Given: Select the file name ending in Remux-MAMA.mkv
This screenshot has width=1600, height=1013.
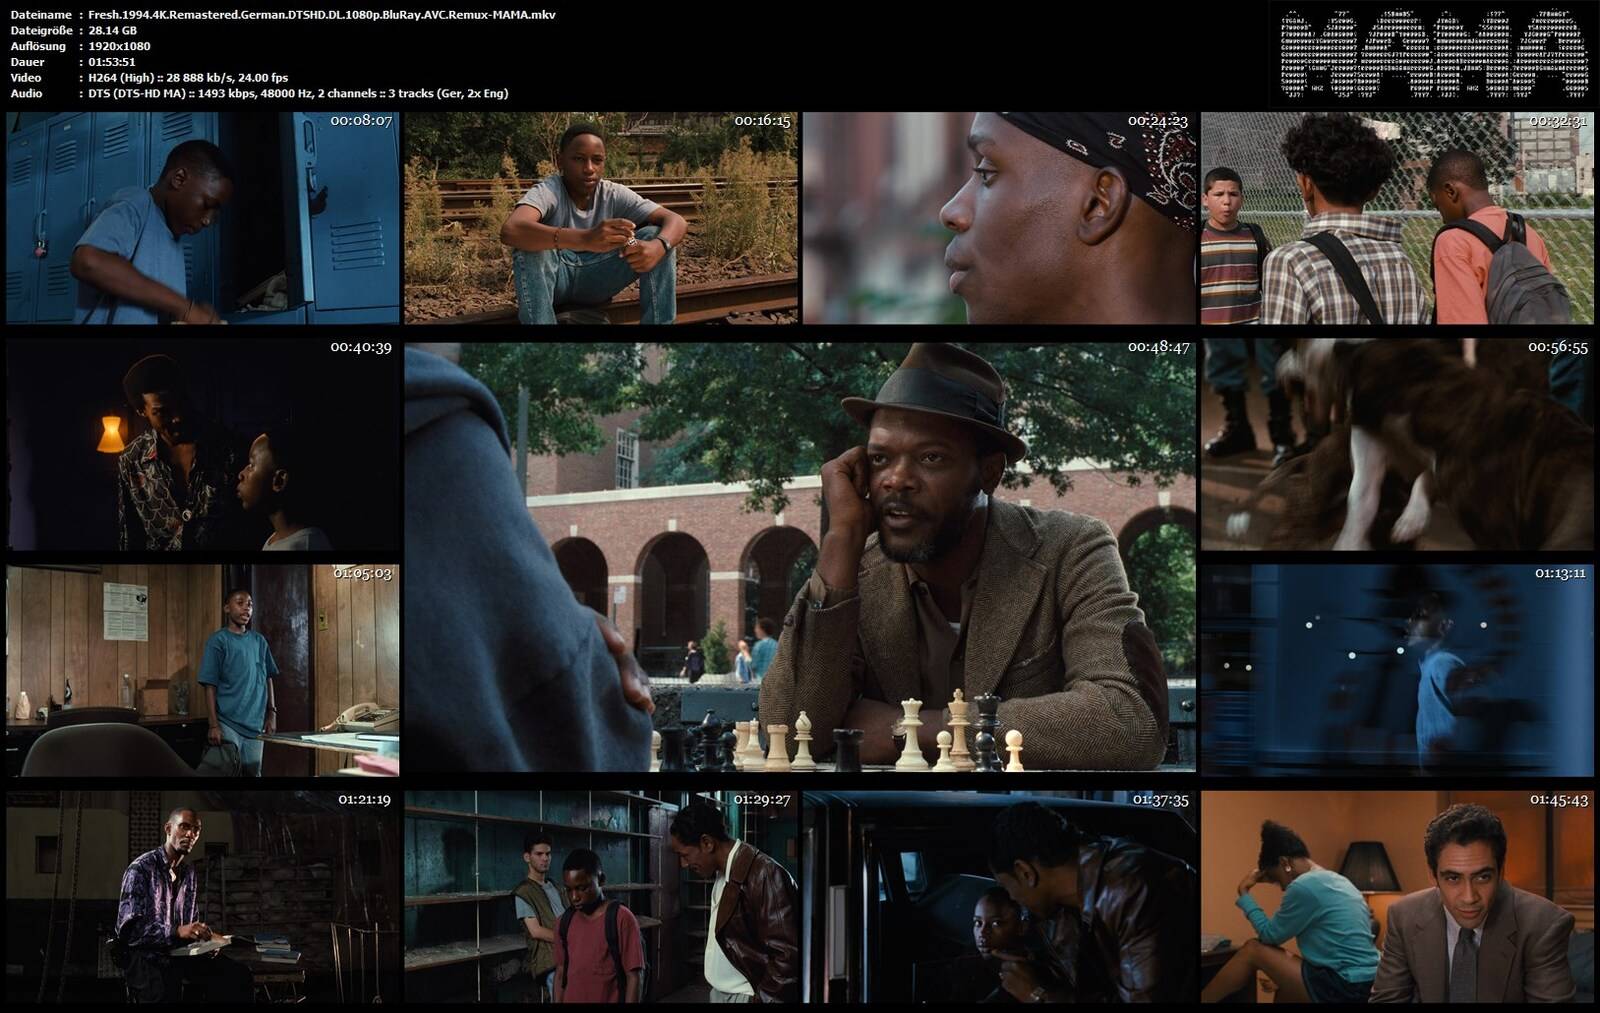Looking at the screenshot, I should tap(322, 15).
